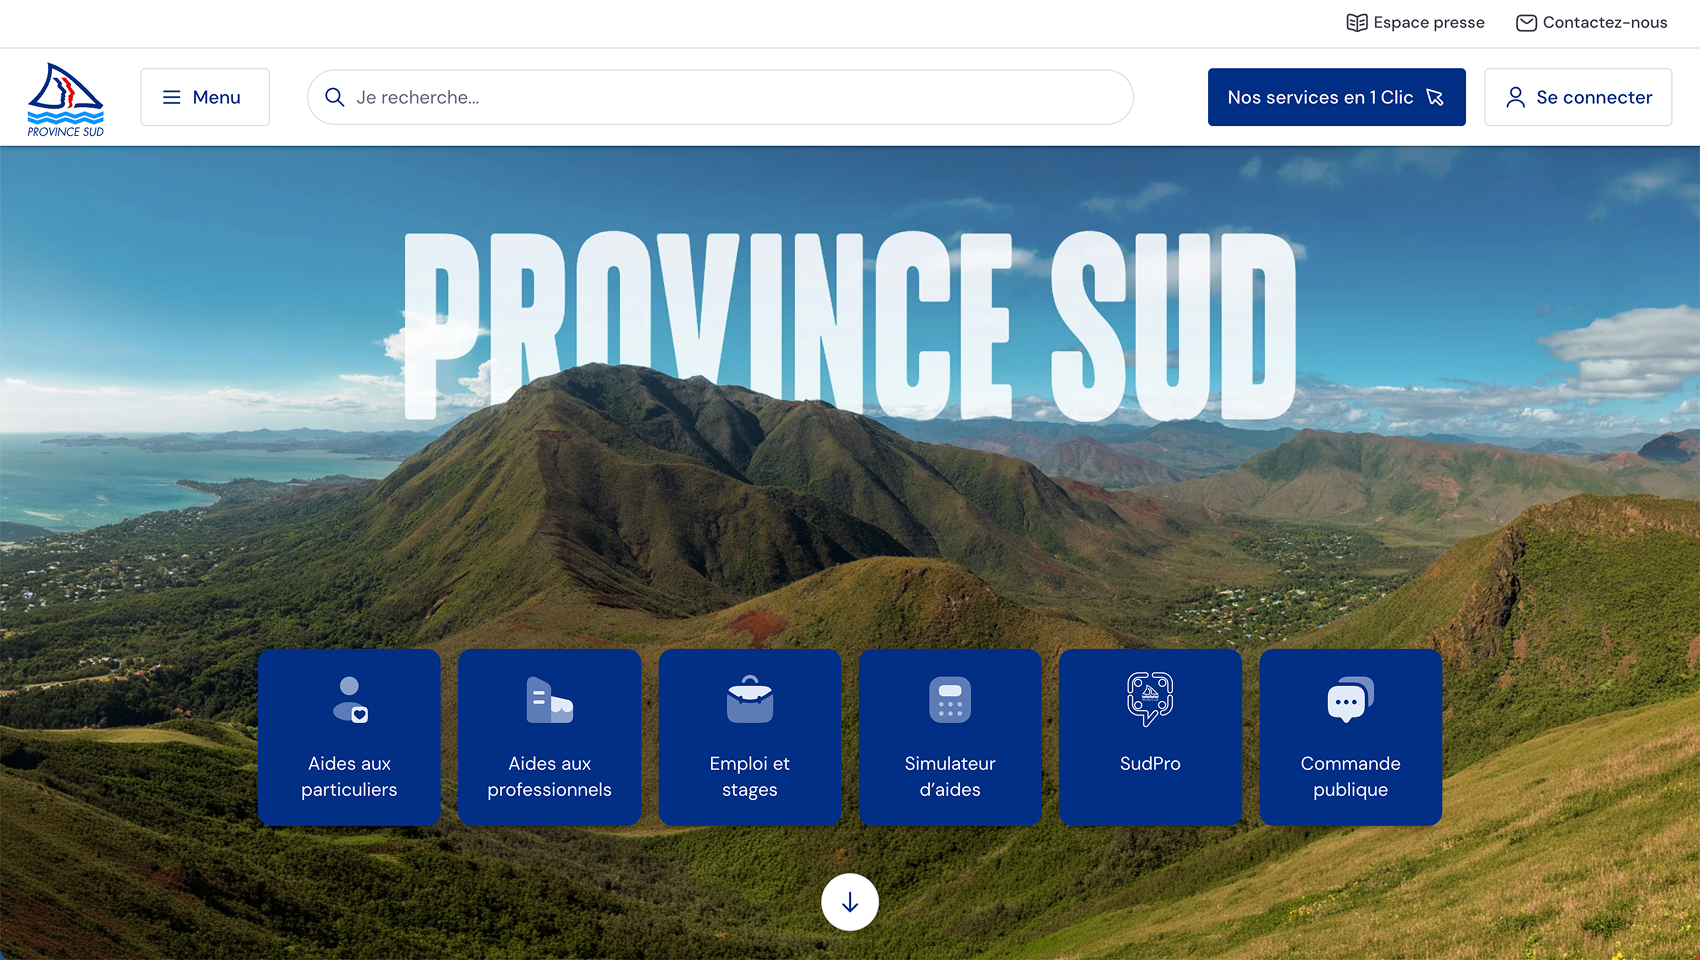The height and width of the screenshot is (960, 1701).
Task: Click the person icon in 'Se connecter'
Action: tap(1516, 97)
